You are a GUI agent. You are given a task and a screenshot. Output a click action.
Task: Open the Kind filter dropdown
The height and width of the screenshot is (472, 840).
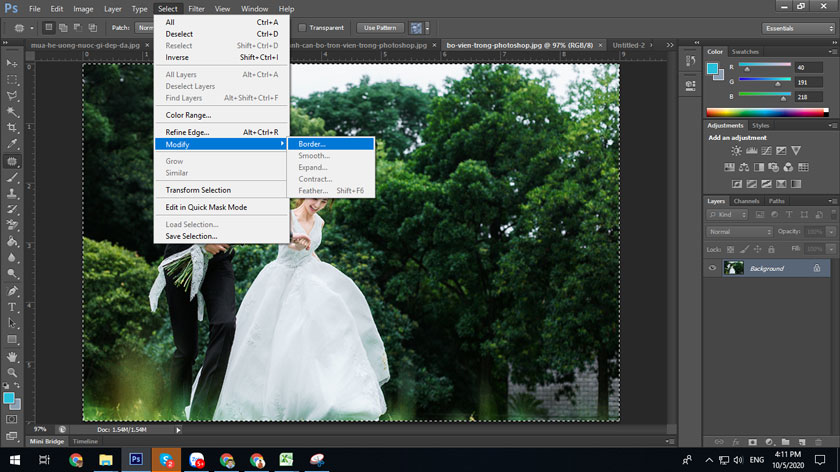pyautogui.click(x=728, y=215)
